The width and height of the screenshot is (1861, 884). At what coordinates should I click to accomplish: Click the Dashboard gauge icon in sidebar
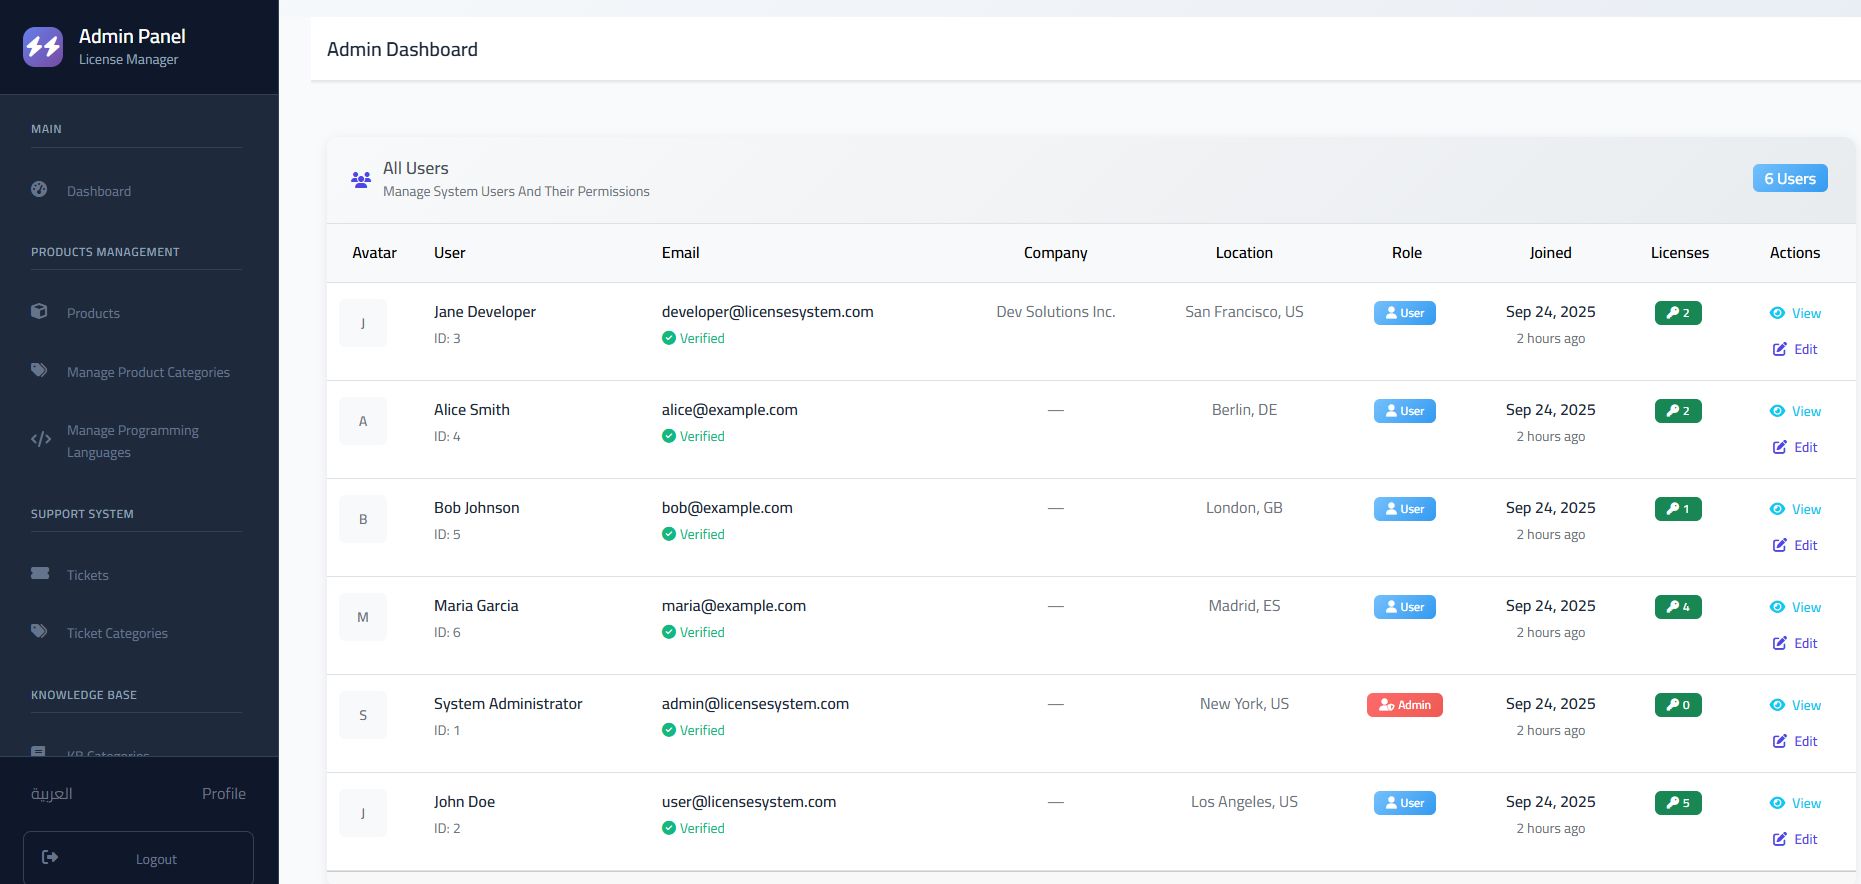point(39,189)
